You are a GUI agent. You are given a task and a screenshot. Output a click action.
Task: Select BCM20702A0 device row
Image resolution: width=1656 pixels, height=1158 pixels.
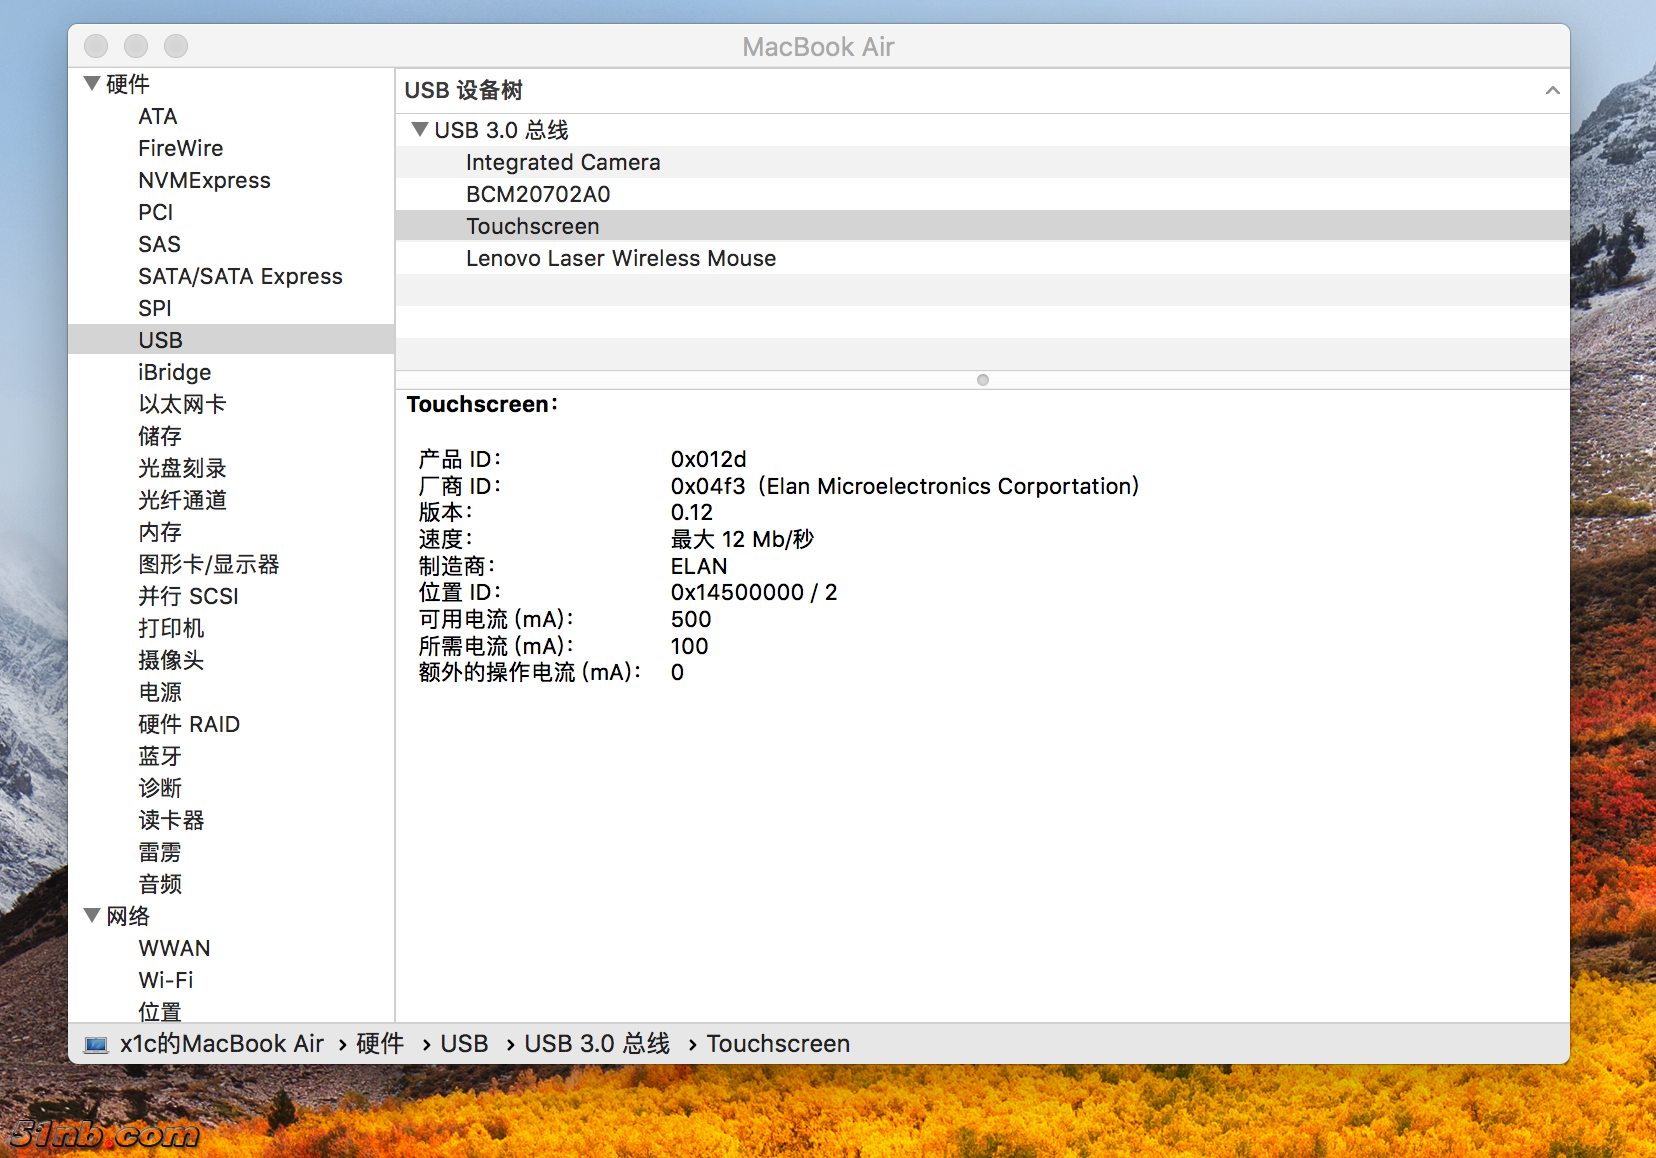point(537,194)
